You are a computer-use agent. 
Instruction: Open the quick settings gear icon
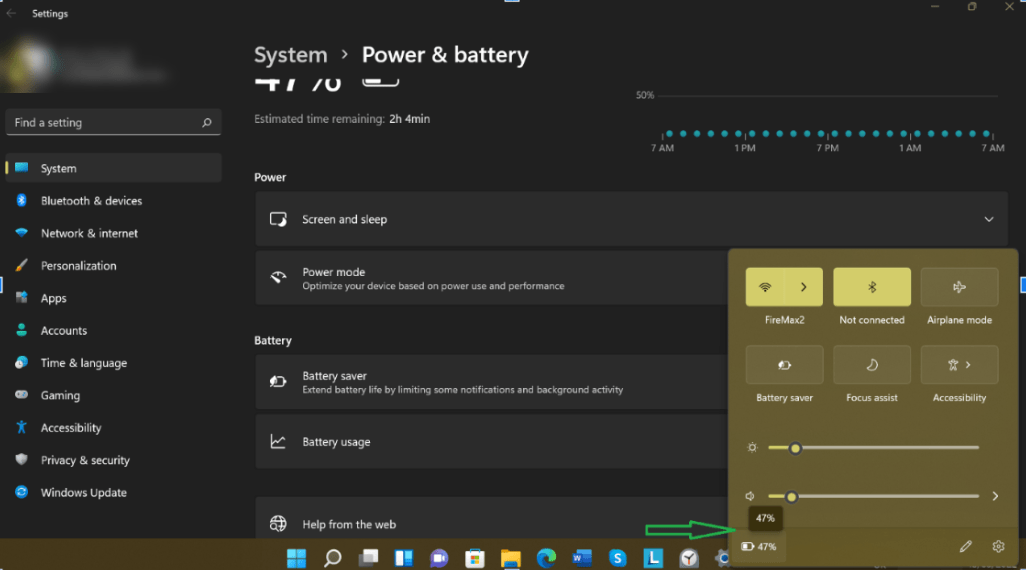(997, 547)
